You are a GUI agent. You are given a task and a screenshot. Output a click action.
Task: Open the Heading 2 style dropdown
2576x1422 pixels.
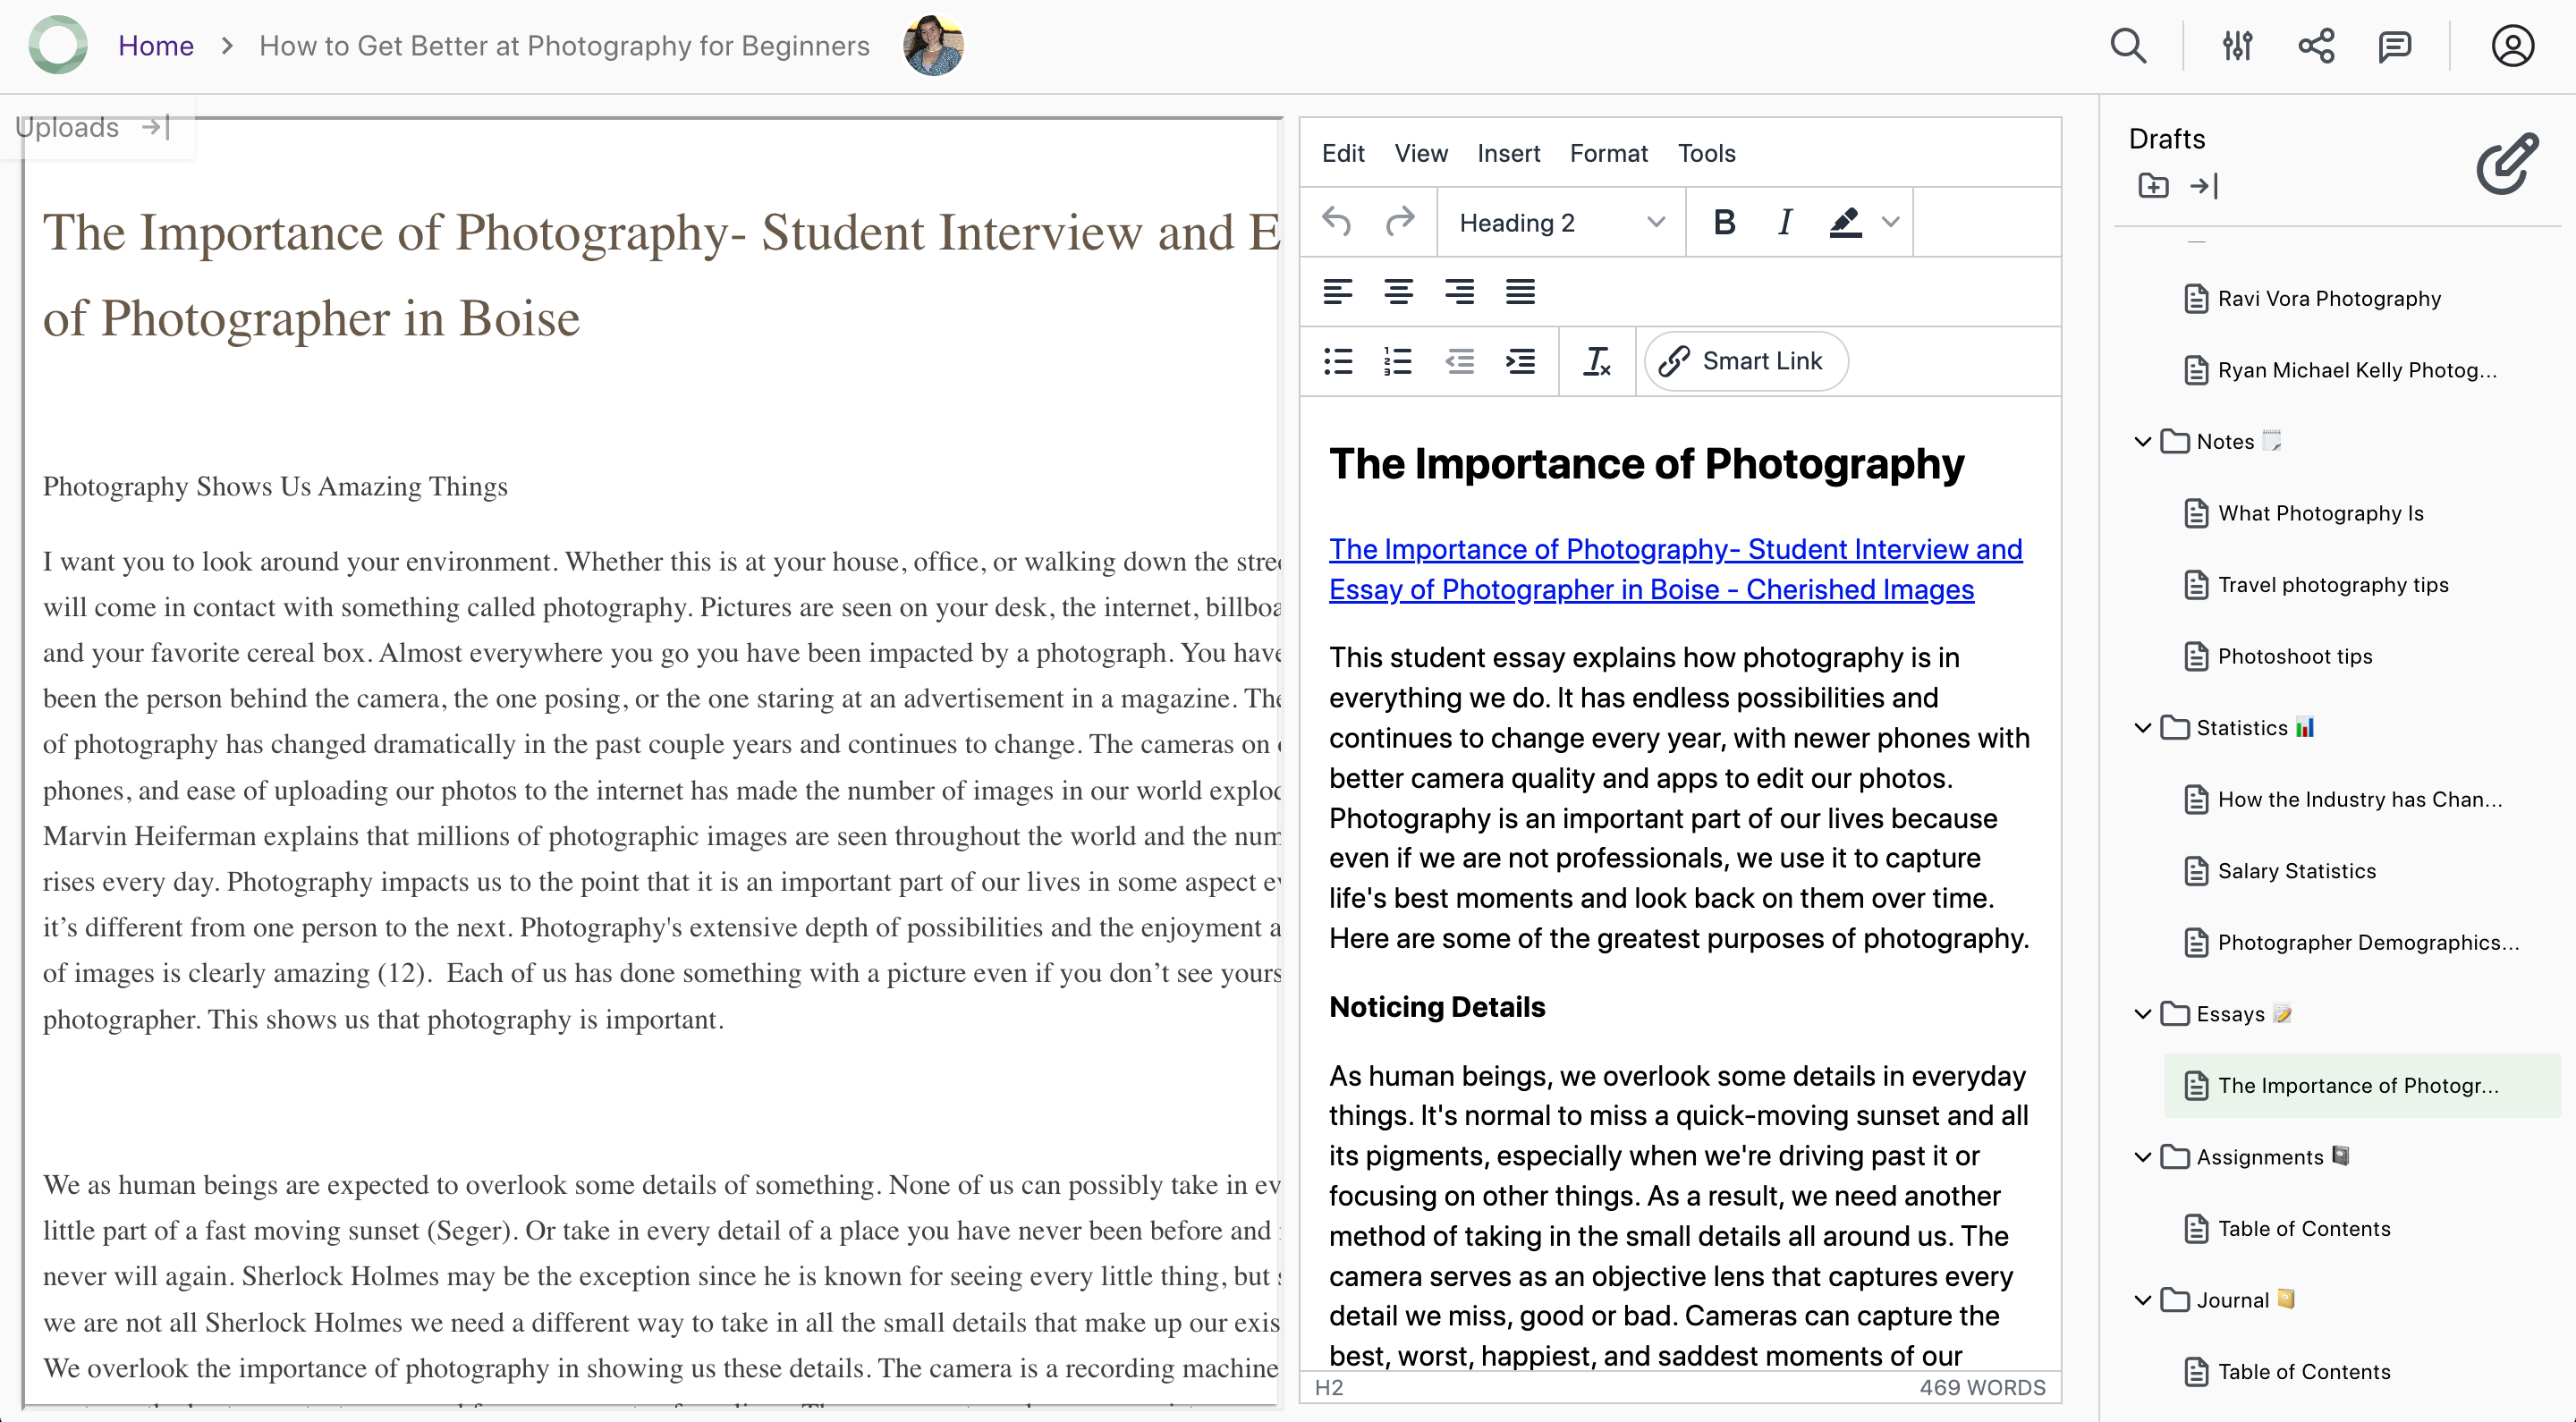click(1561, 222)
